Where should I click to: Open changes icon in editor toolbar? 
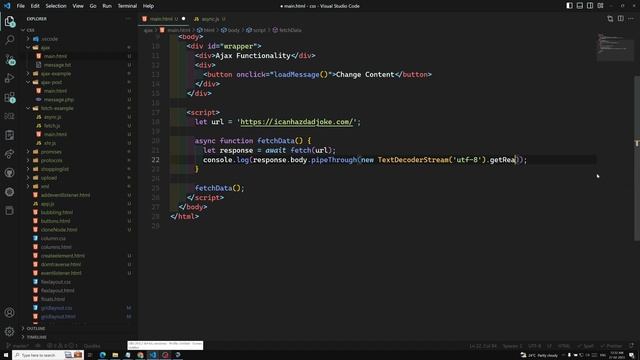pyautogui.click(x=610, y=19)
